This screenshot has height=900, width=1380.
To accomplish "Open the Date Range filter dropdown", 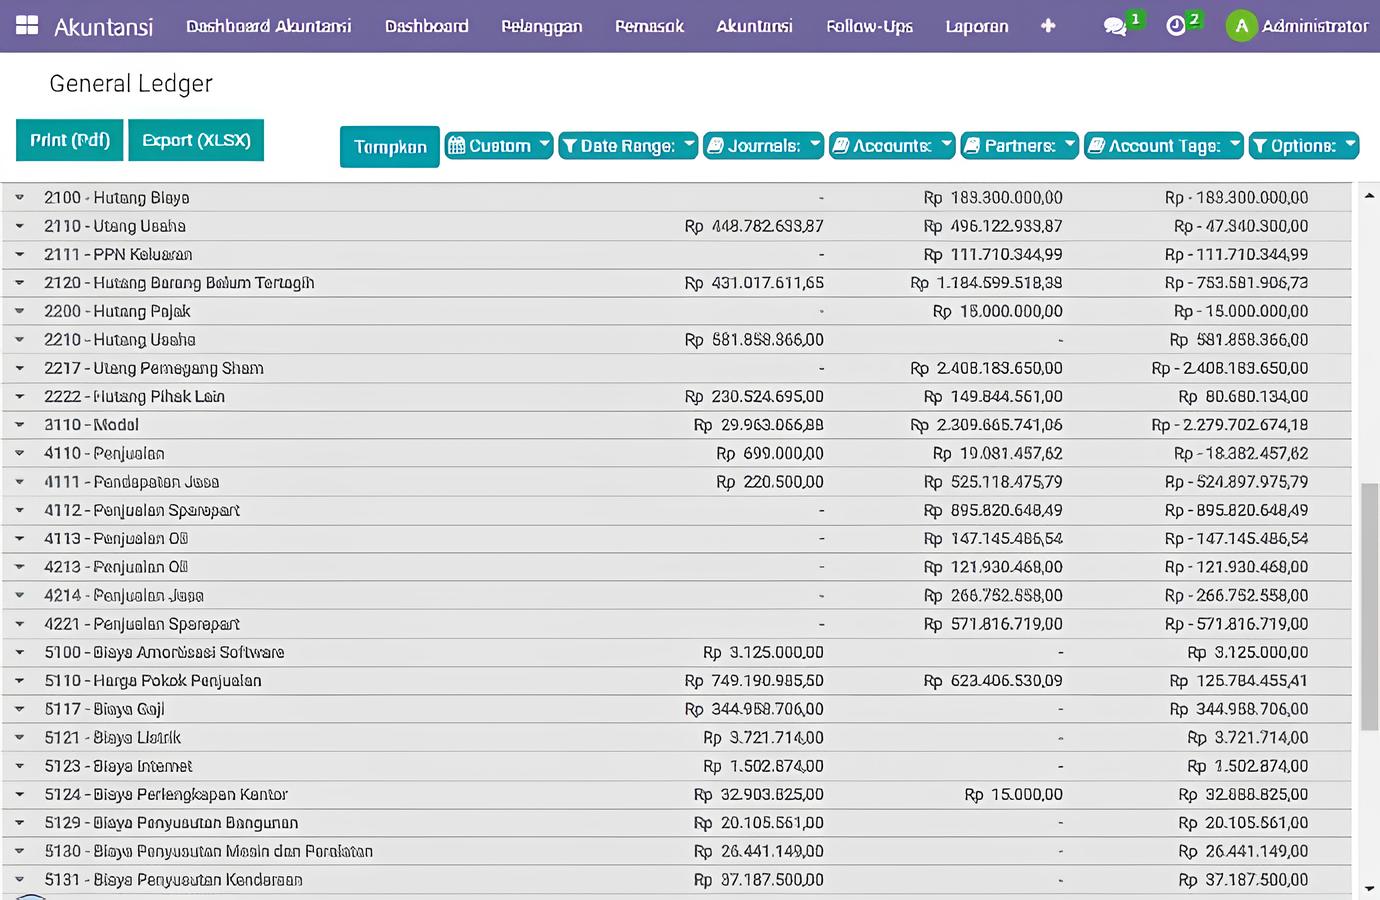I will coord(627,146).
